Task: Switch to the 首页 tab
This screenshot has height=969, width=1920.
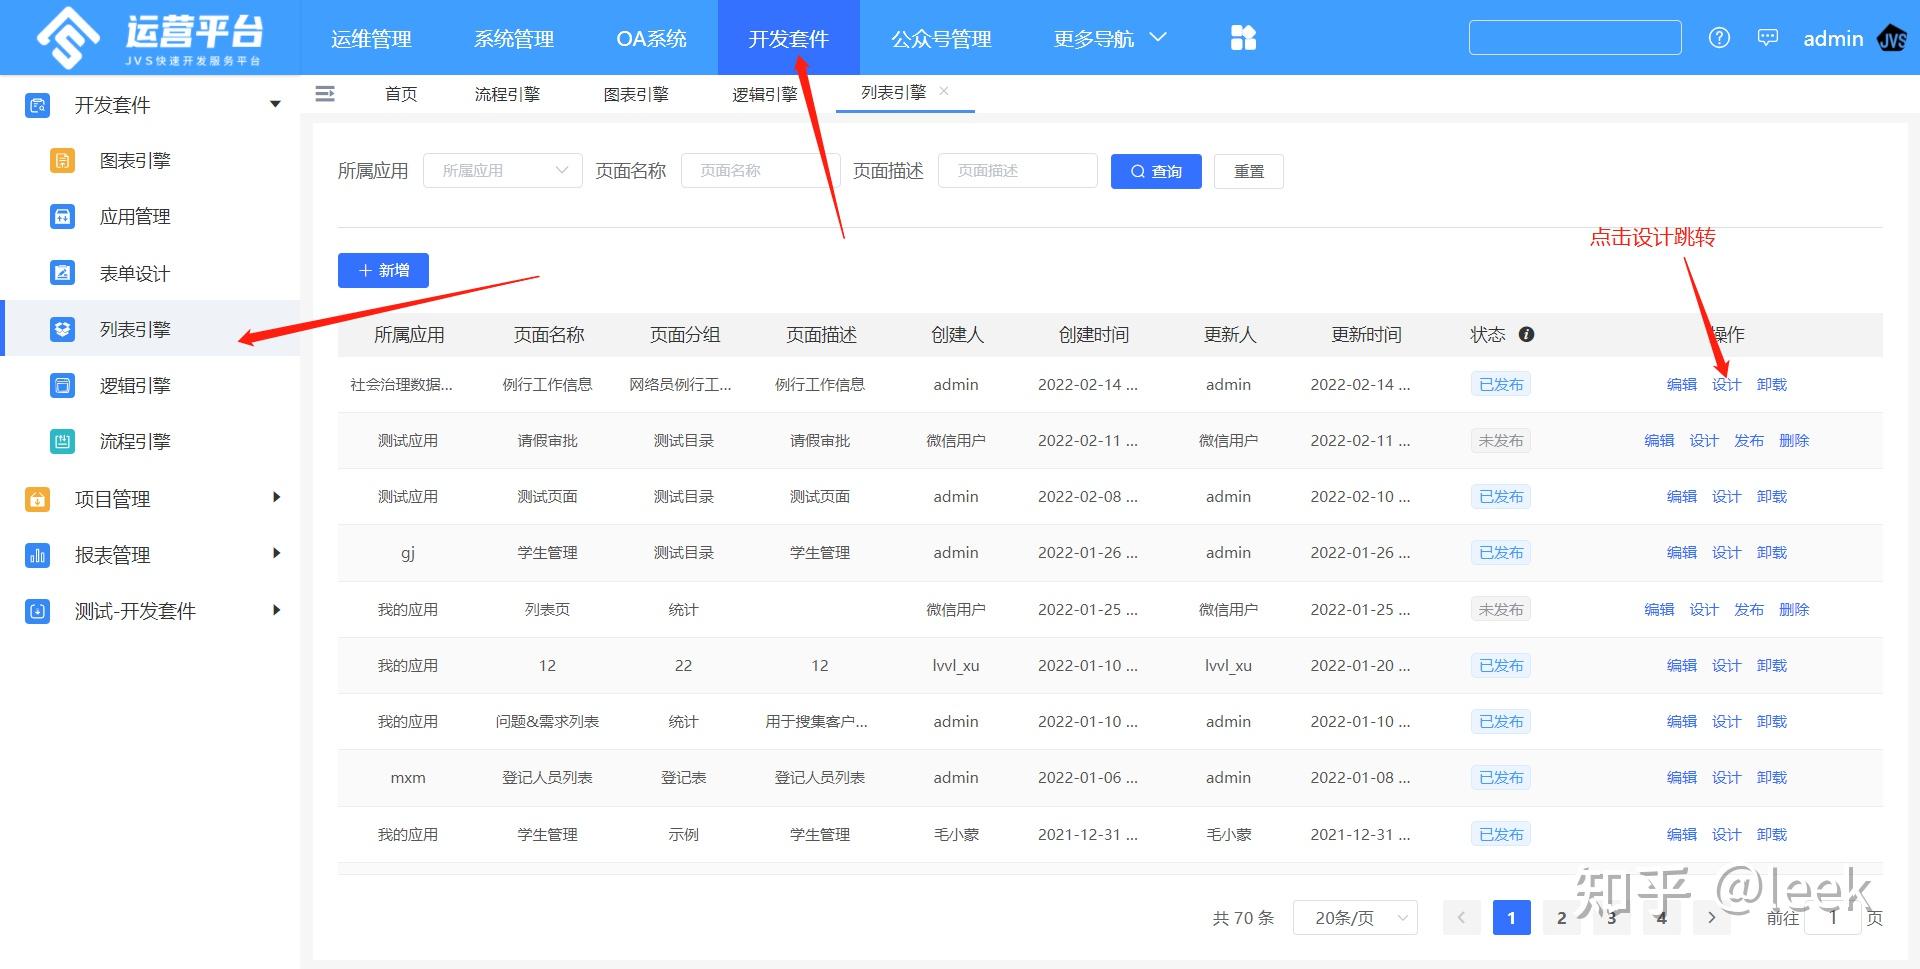Action: (400, 93)
